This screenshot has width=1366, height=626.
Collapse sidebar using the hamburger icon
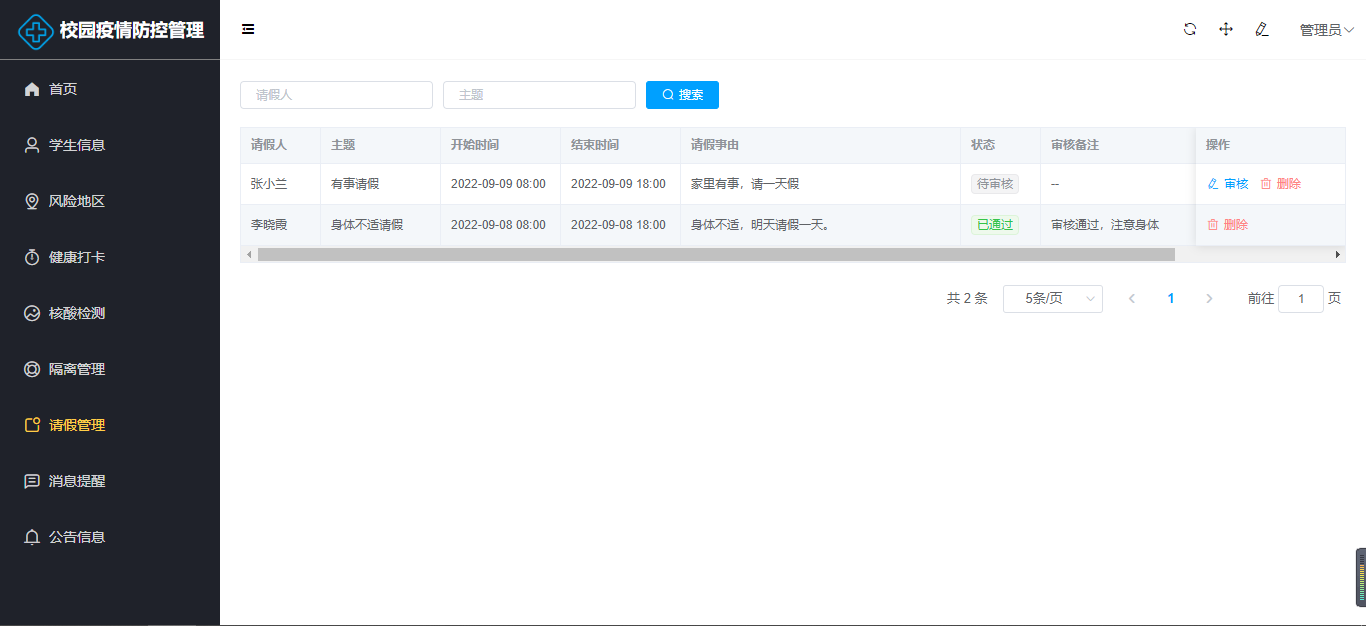248,29
